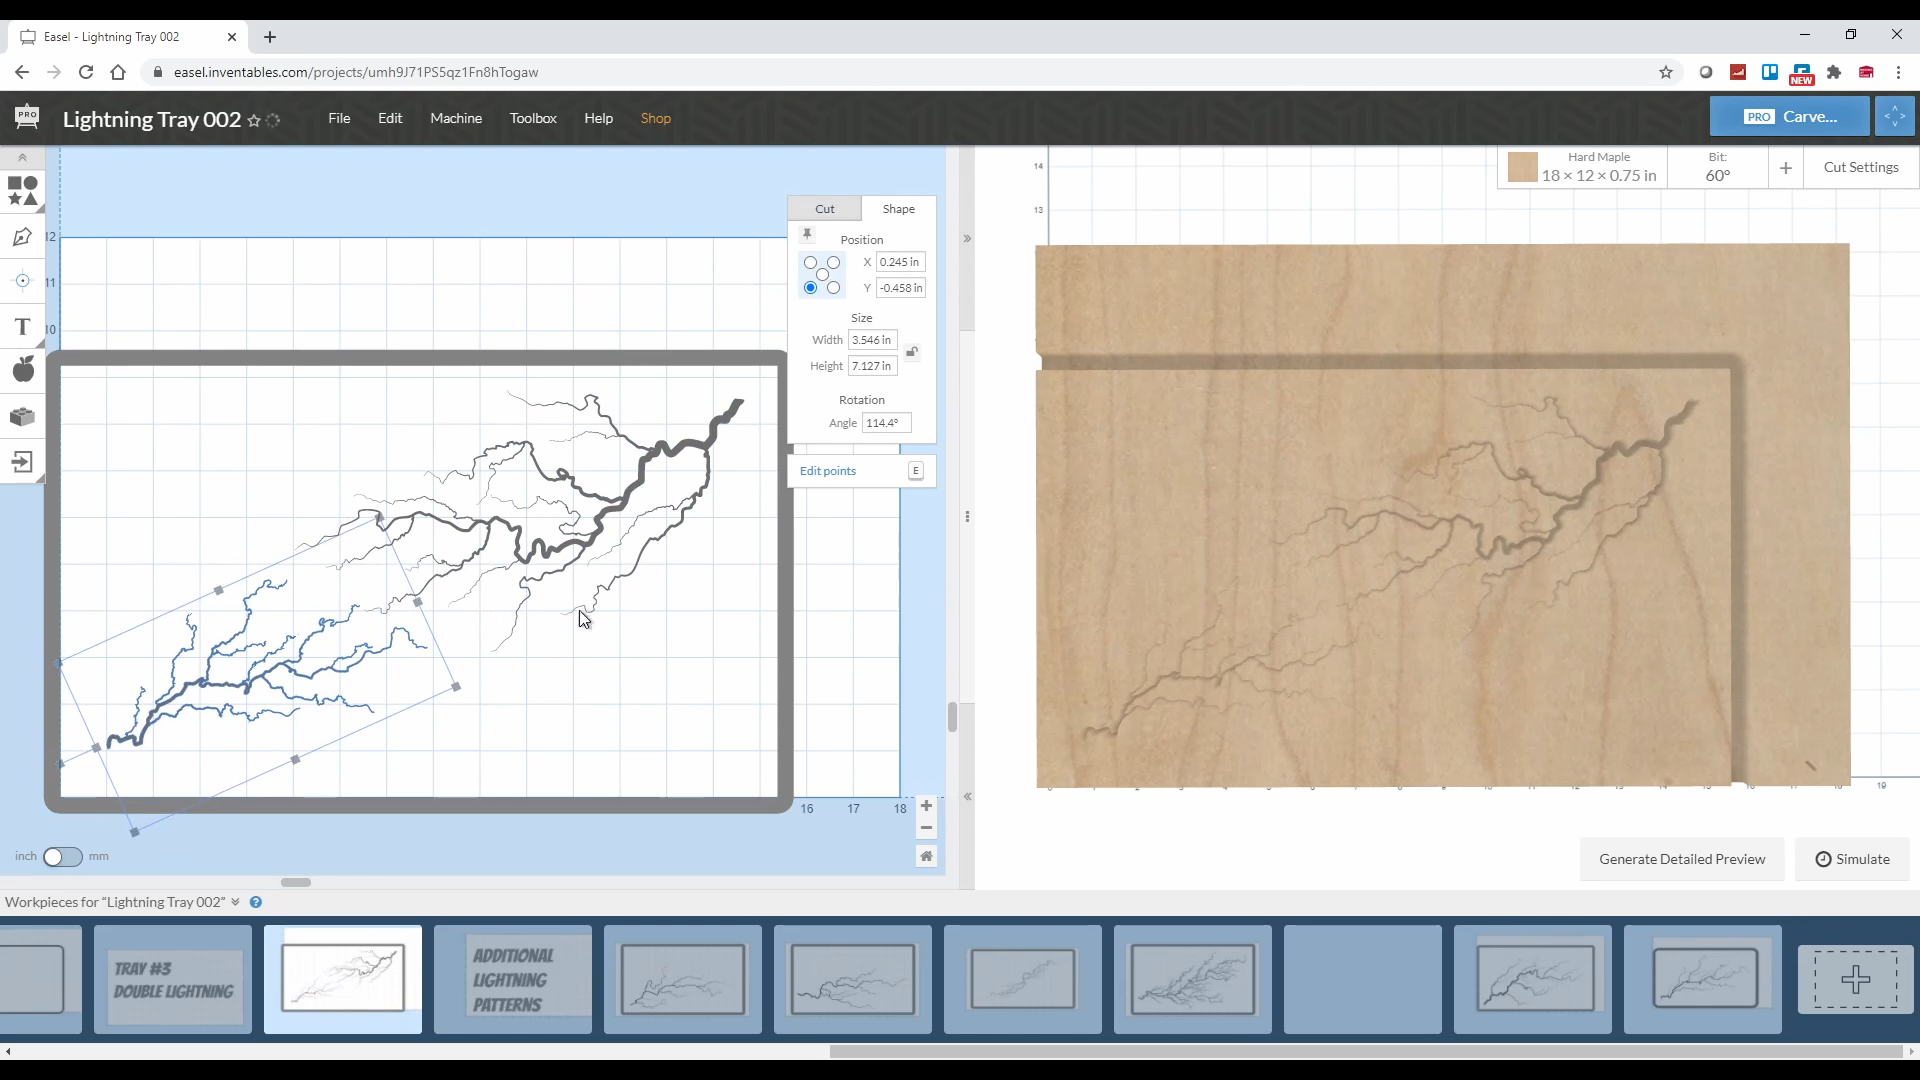This screenshot has width=1920, height=1080.
Task: Open the Machine menu
Action: coord(456,117)
